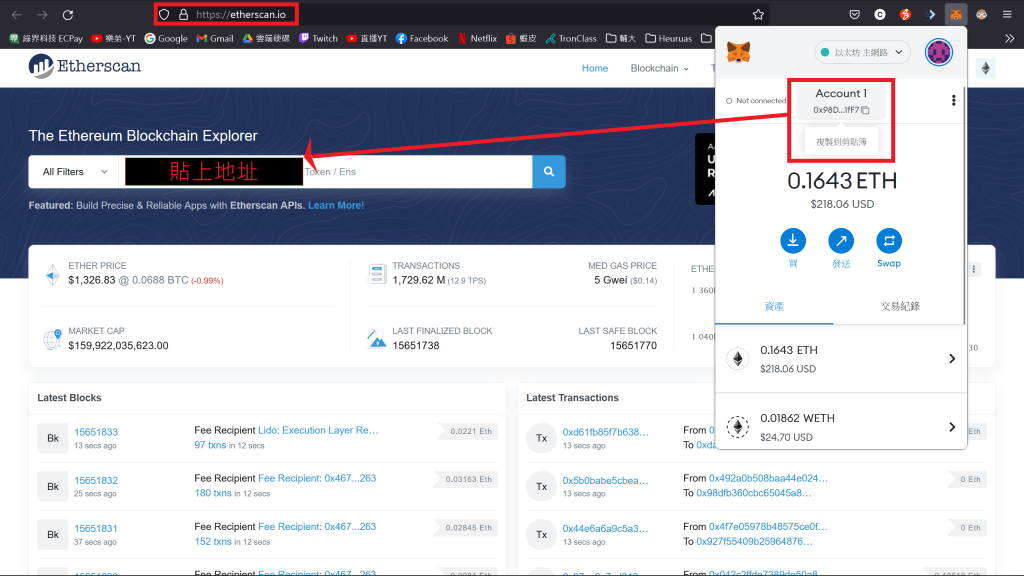Open From address 0x492a0b508baa44e024…
This screenshot has width=1024, height=576.
click(x=768, y=478)
